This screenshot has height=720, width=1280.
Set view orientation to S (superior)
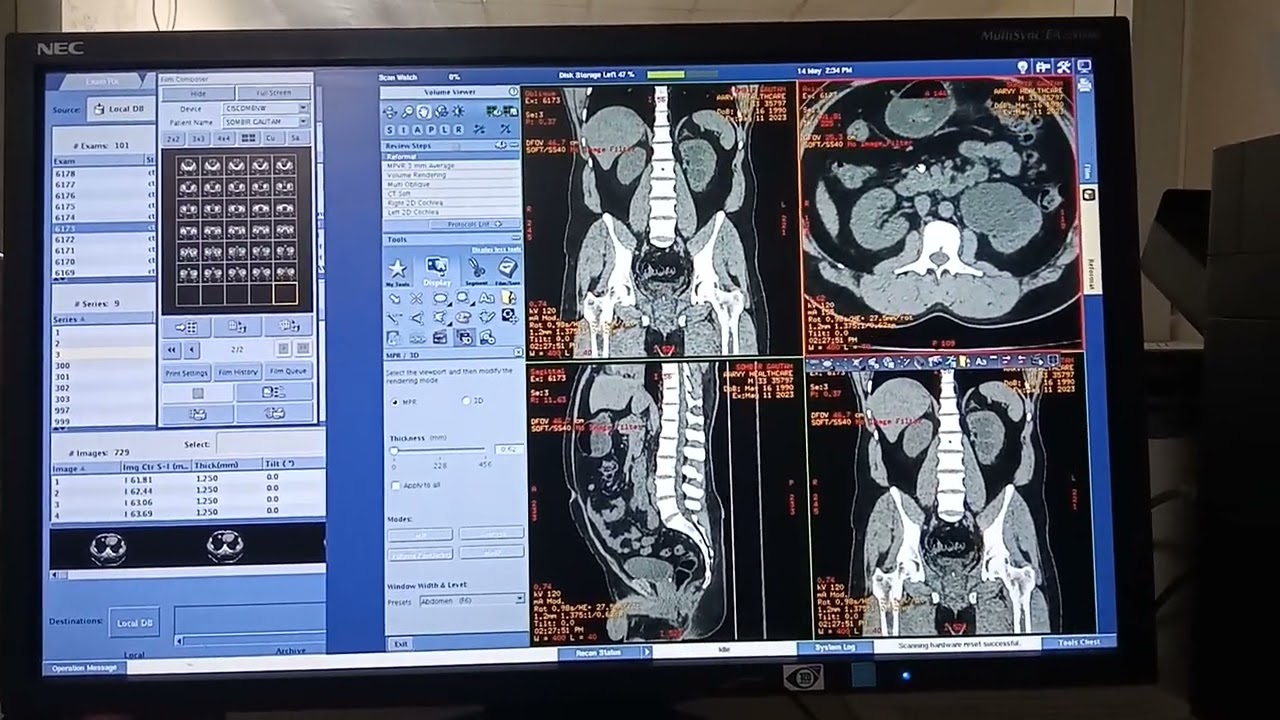coord(390,130)
